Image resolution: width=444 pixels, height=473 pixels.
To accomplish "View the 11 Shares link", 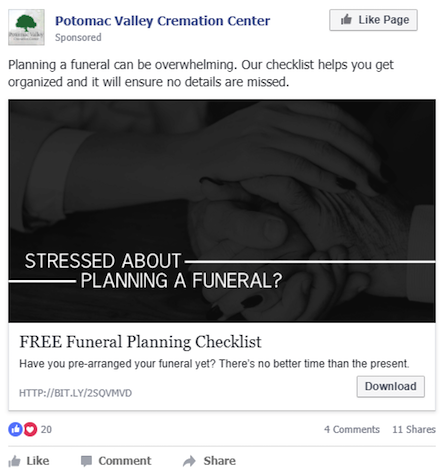I will click(414, 429).
